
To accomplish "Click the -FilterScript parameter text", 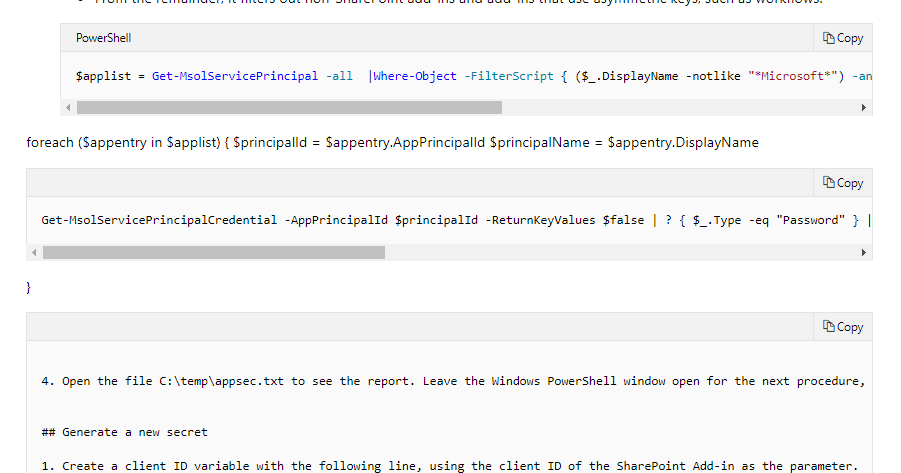I will [509, 76].
